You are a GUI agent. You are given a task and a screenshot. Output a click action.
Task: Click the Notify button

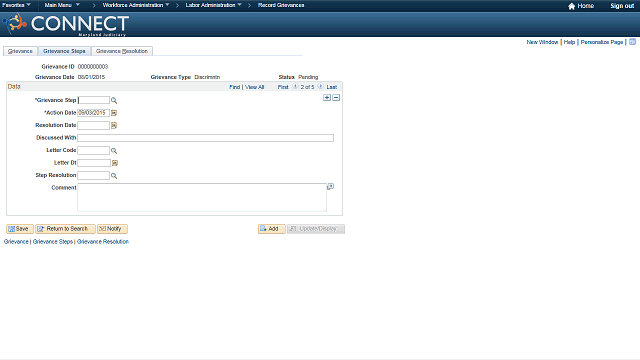pos(112,229)
